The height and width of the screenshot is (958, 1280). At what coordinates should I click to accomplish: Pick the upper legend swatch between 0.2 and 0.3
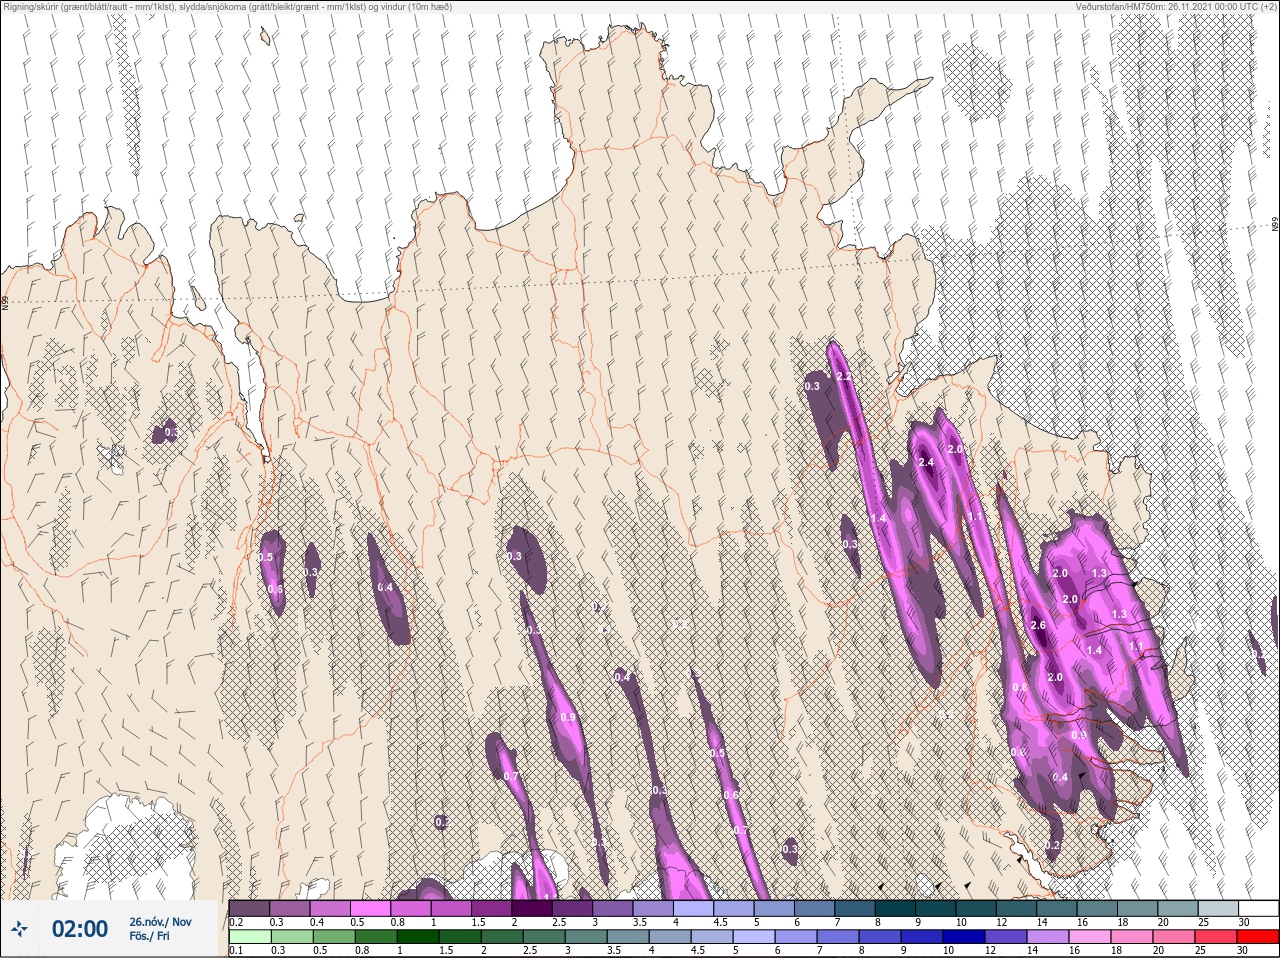(x=249, y=908)
